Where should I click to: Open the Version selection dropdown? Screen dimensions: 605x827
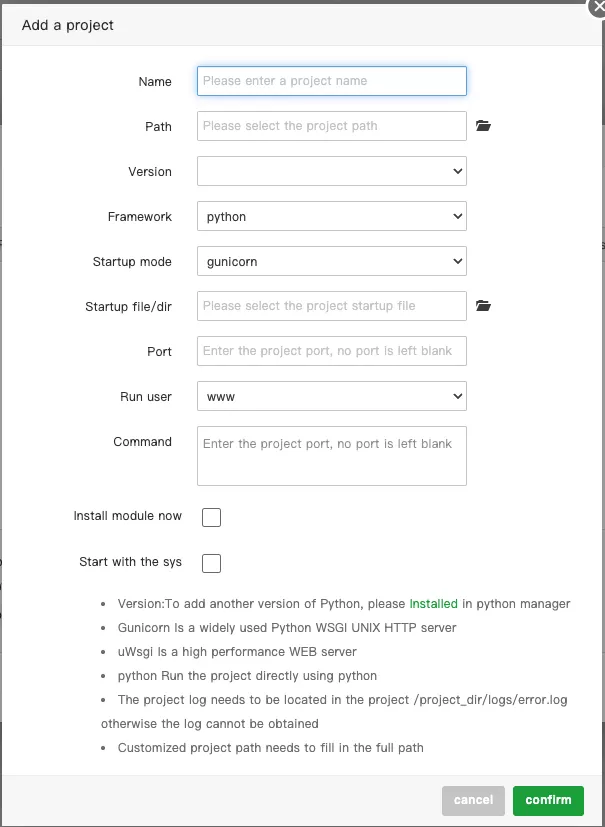click(x=331, y=170)
